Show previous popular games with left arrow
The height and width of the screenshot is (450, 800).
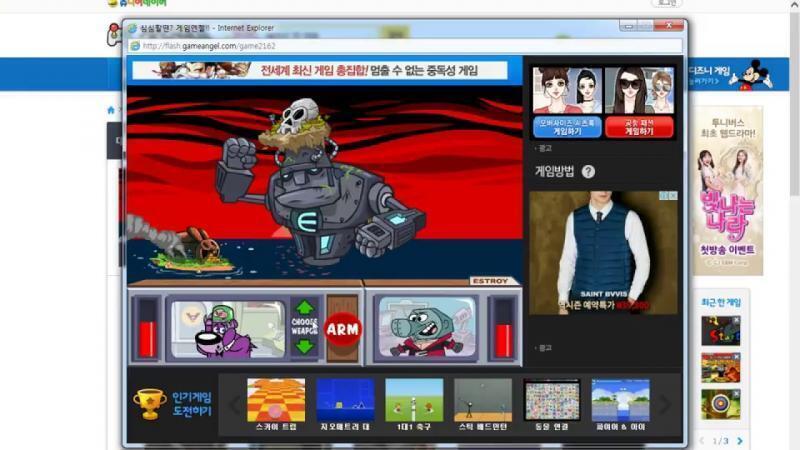coord(235,405)
